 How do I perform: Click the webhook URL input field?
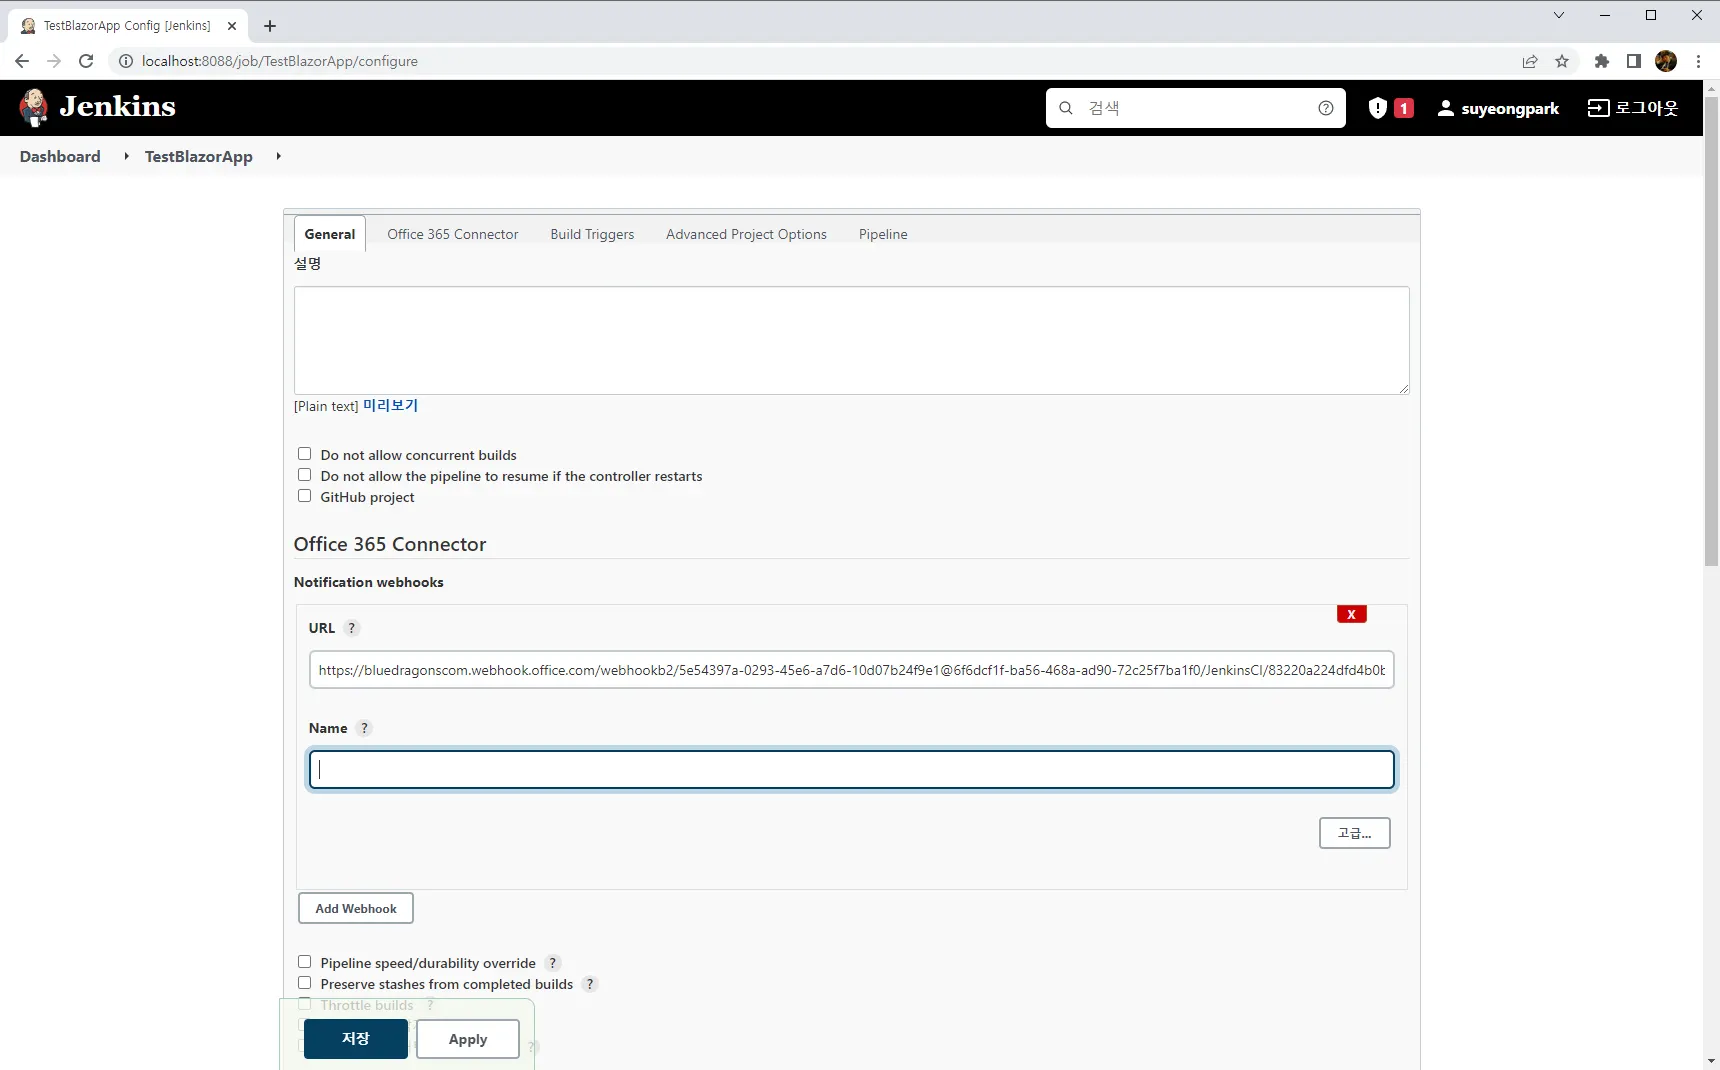click(x=852, y=670)
